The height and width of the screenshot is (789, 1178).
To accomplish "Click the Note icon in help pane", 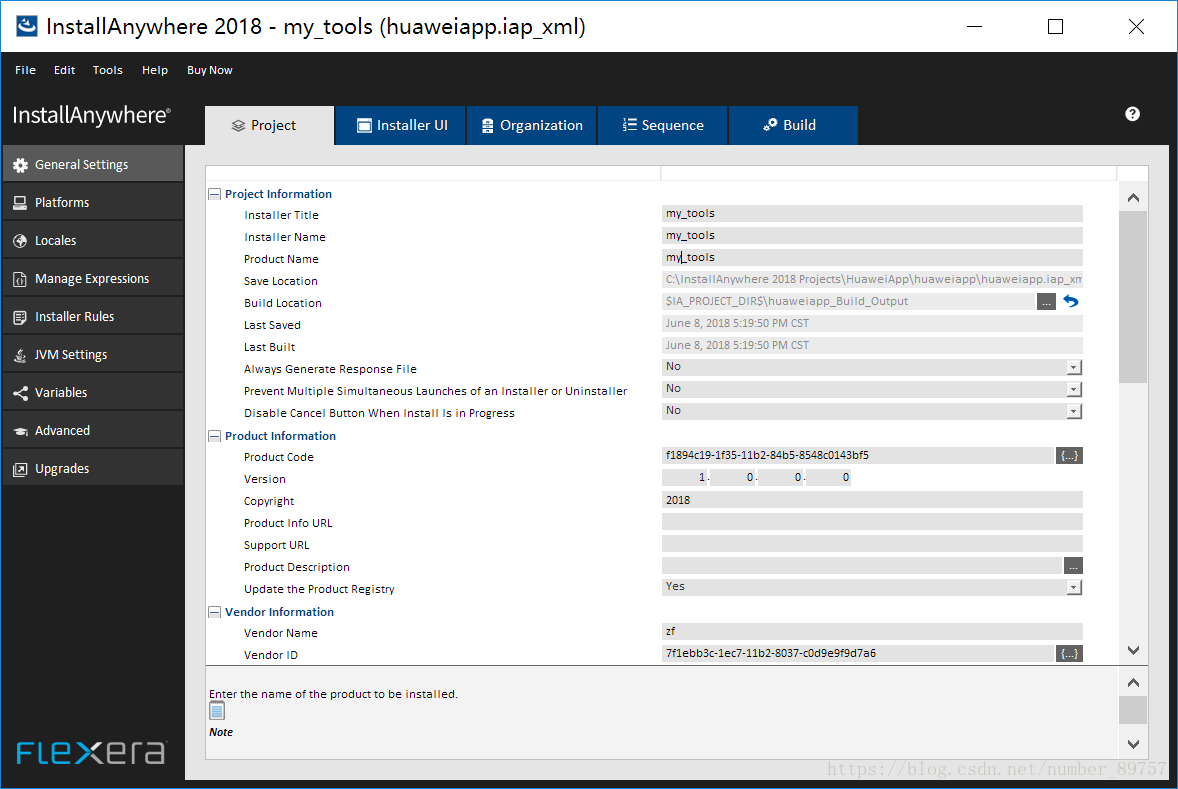I will (x=217, y=711).
